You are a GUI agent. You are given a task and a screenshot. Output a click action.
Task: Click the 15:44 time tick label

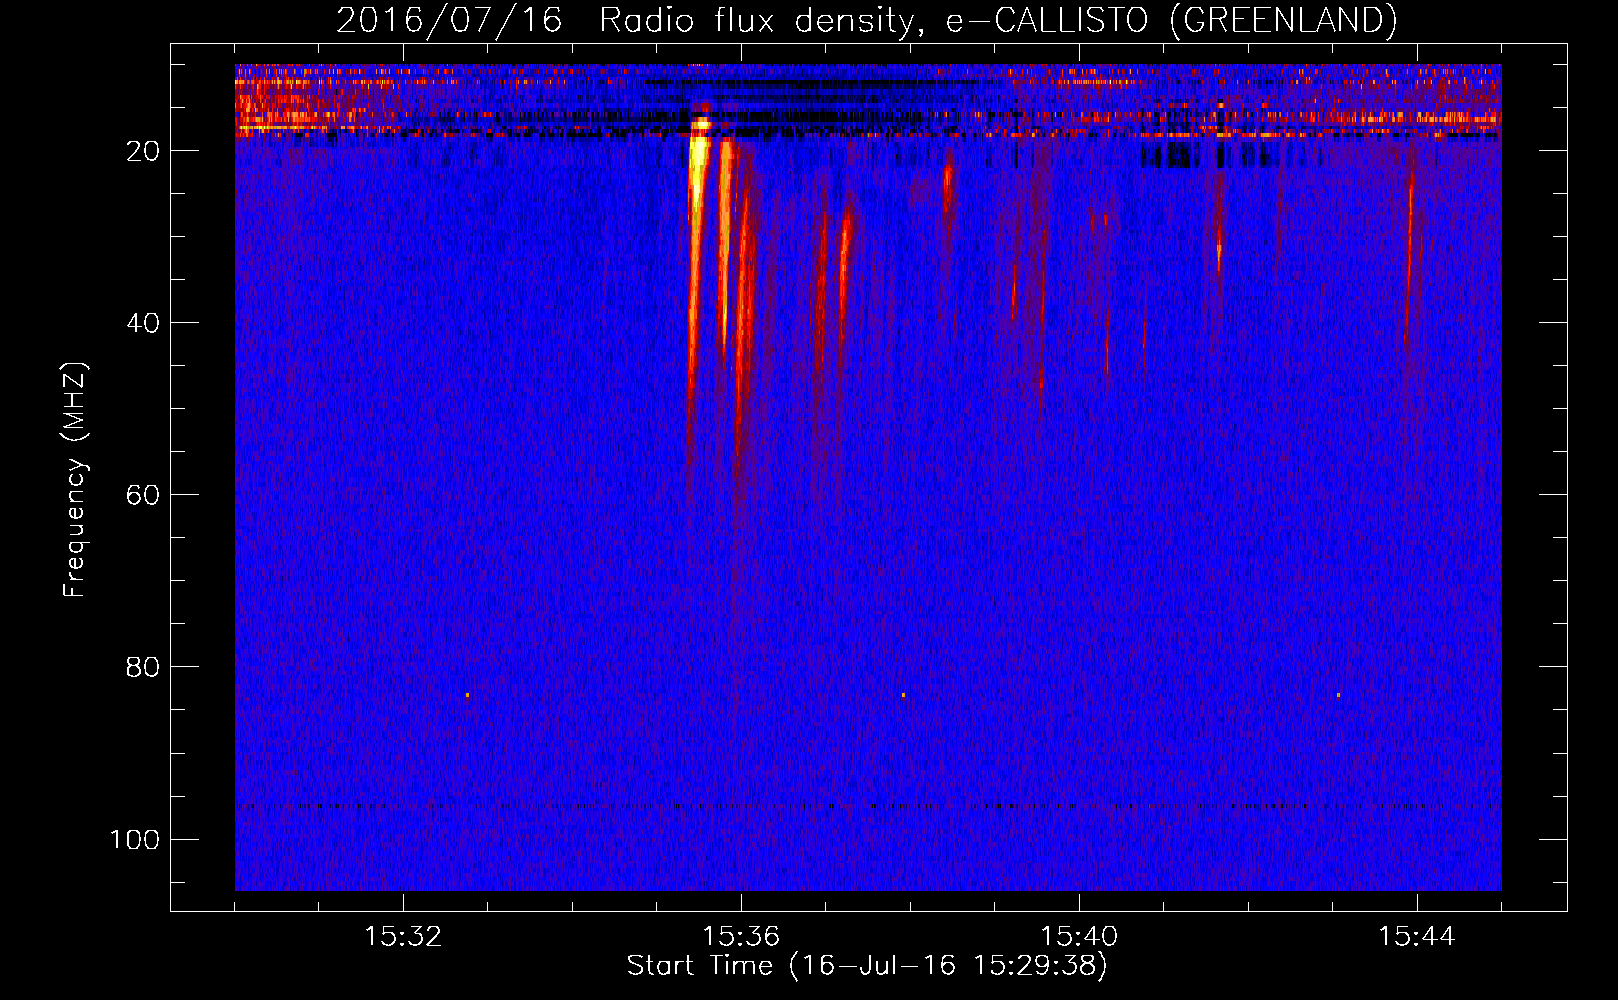[x=1417, y=936]
